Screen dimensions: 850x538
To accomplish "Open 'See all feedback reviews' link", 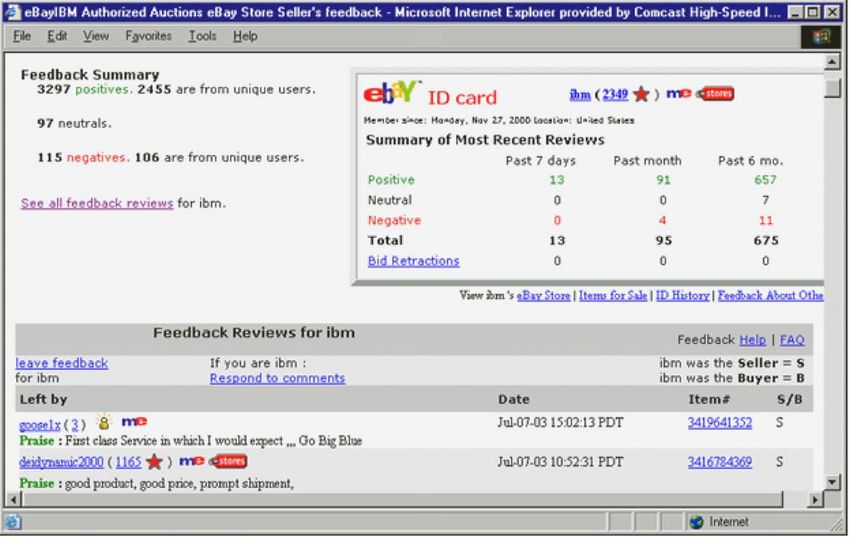I will pyautogui.click(x=97, y=203).
